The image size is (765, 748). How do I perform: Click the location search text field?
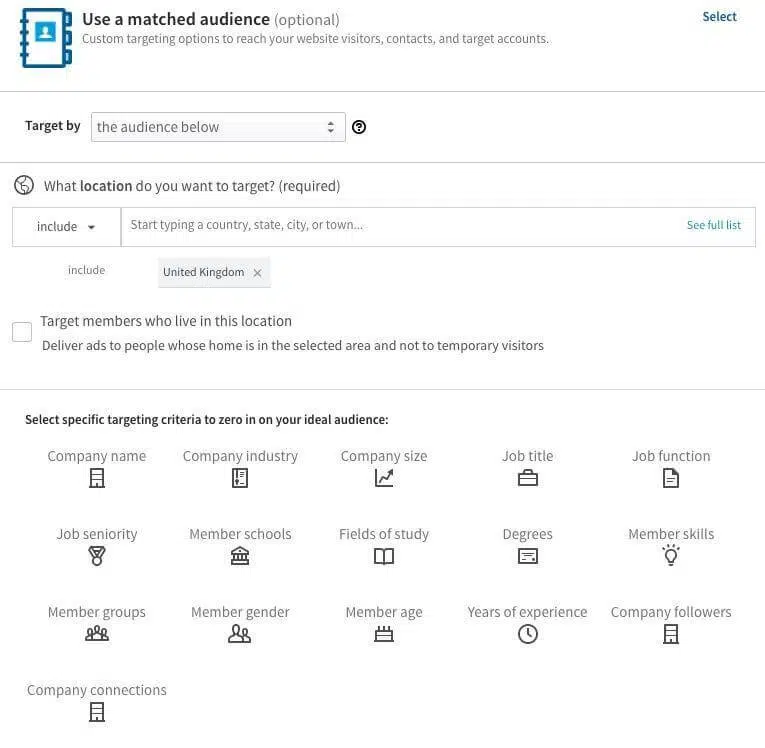[400, 226]
